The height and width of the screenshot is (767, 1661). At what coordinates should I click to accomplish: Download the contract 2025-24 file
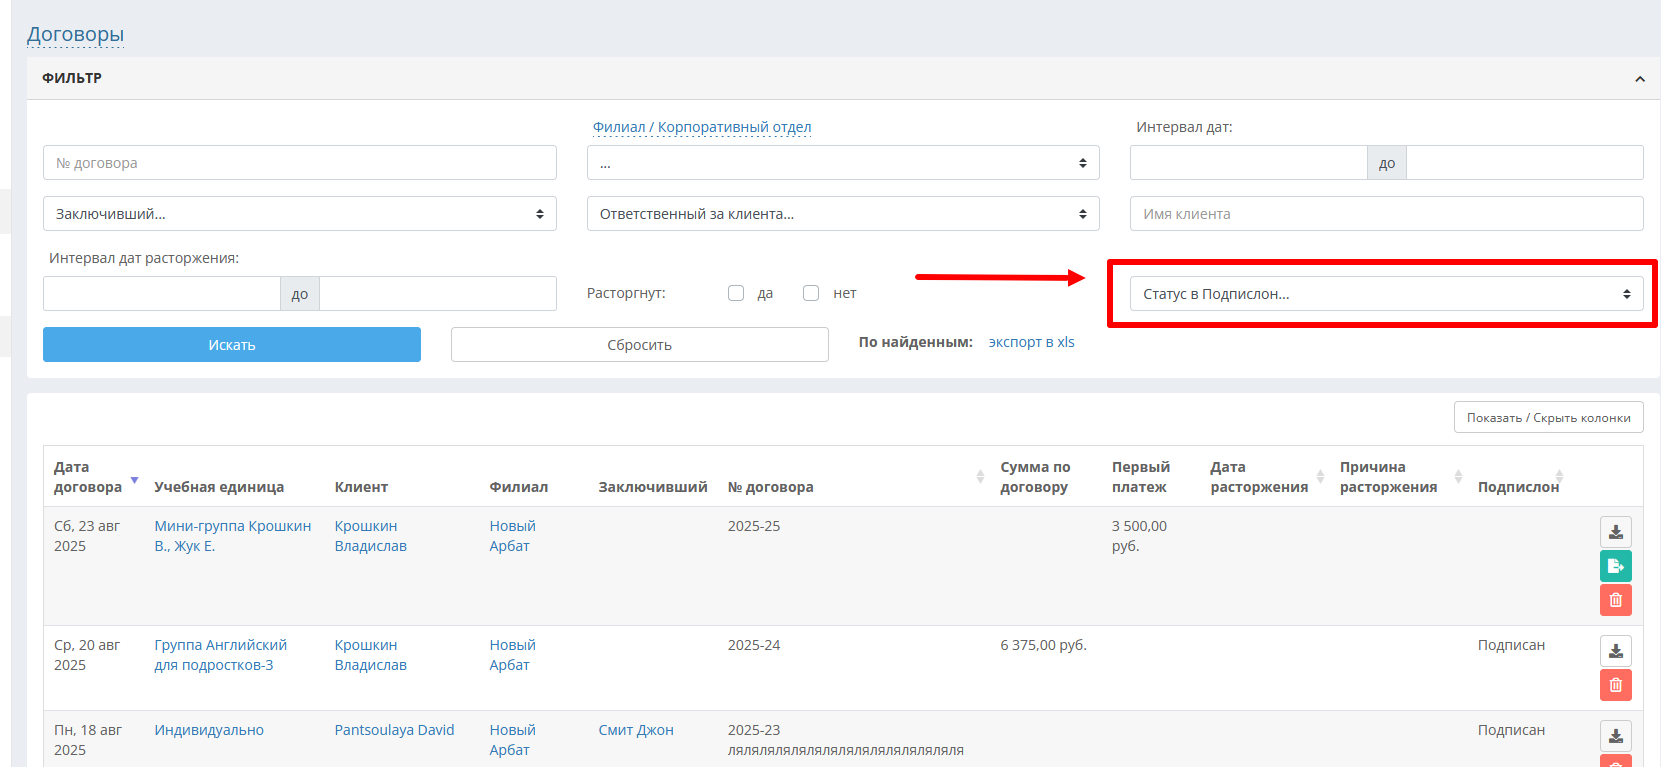click(1615, 651)
